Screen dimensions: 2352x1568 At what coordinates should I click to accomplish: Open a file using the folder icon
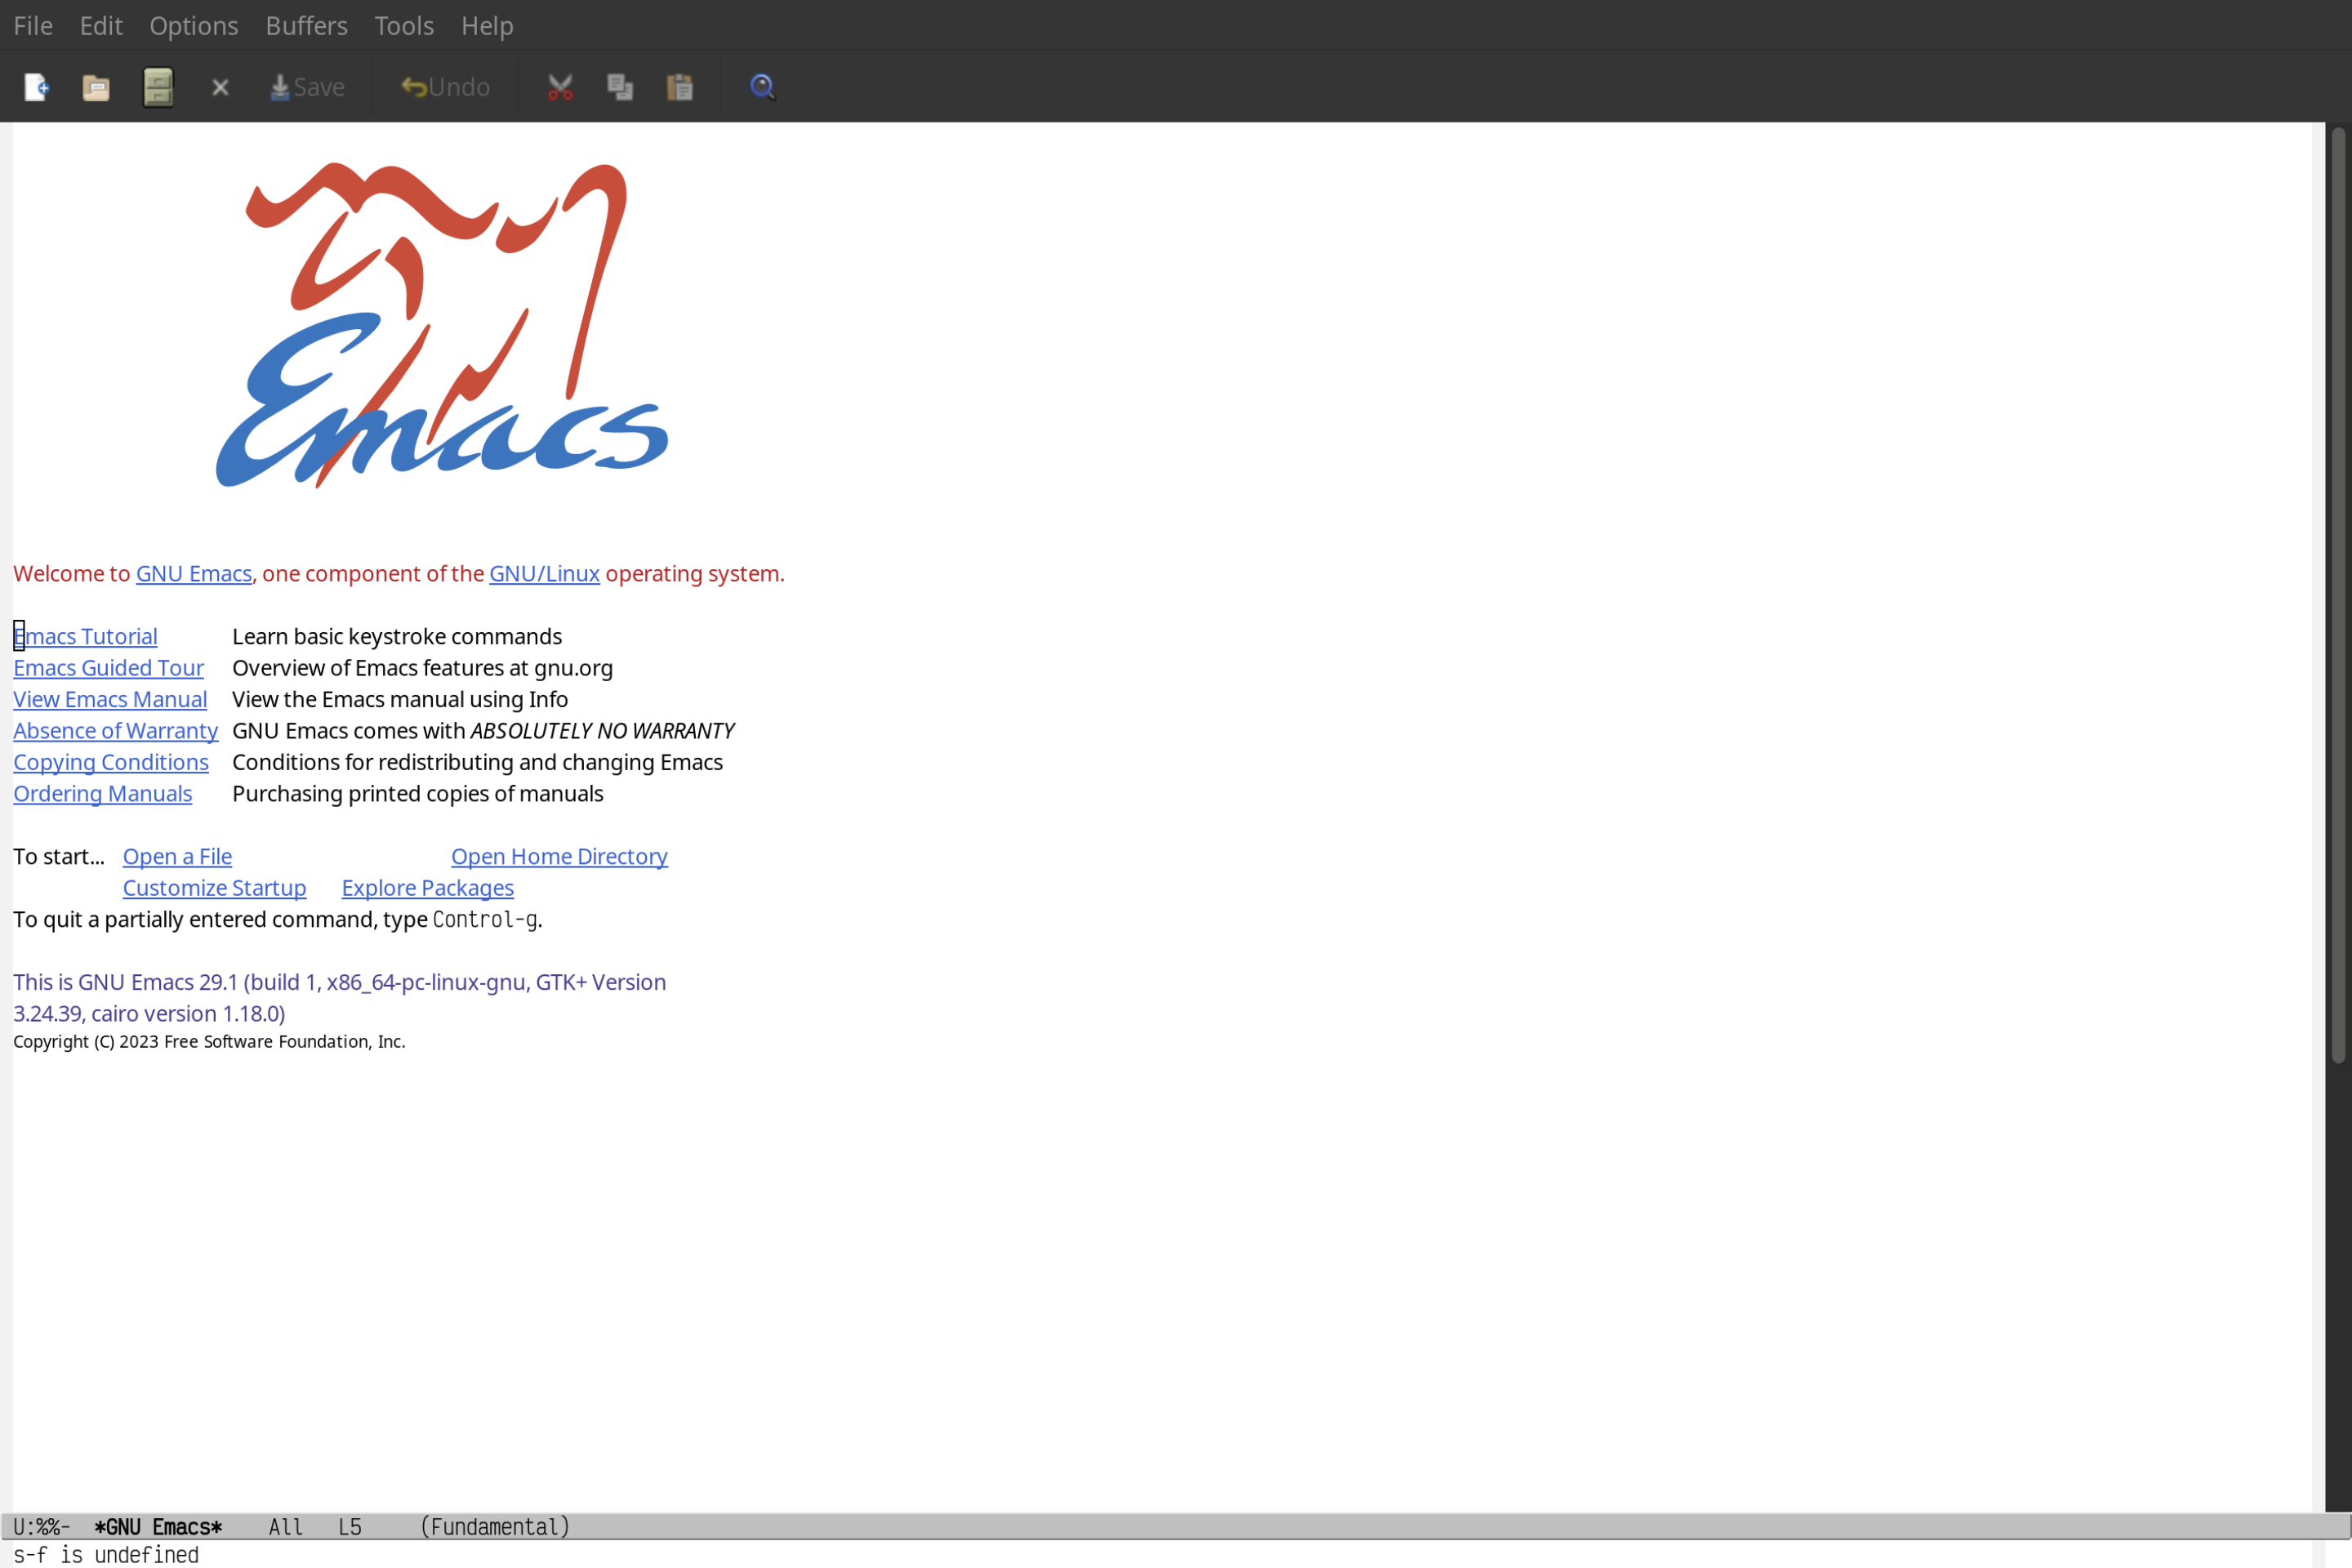(96, 86)
